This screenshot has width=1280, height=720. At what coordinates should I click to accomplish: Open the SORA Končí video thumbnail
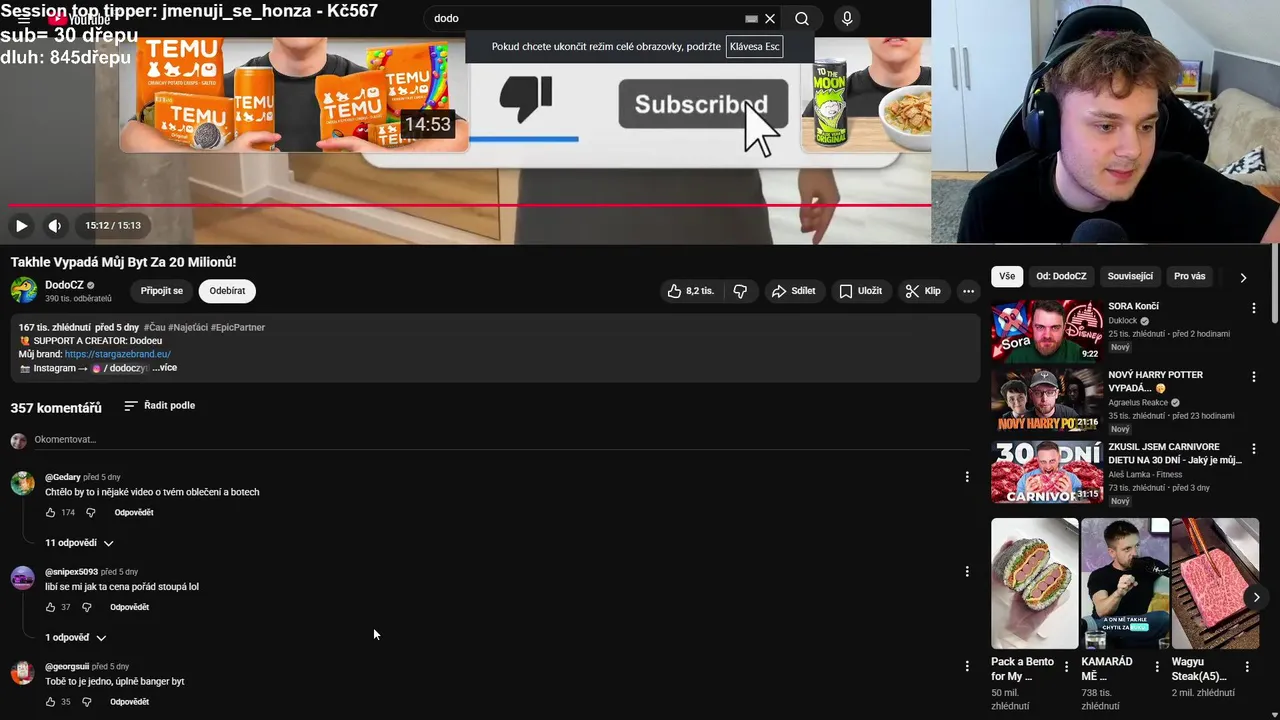click(1047, 331)
